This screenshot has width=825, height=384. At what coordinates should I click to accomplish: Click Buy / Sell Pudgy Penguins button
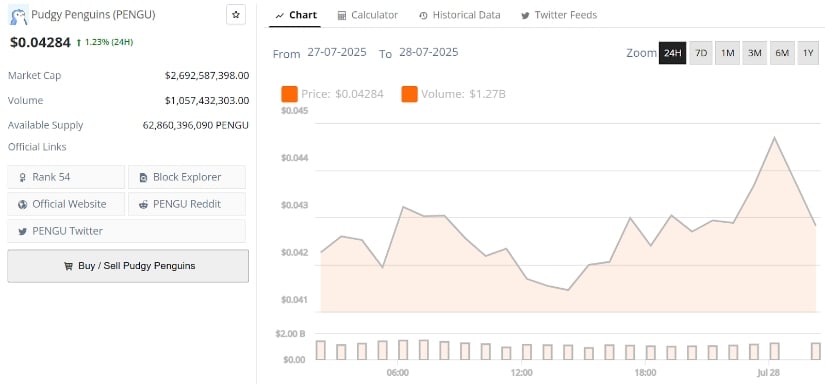tap(128, 266)
